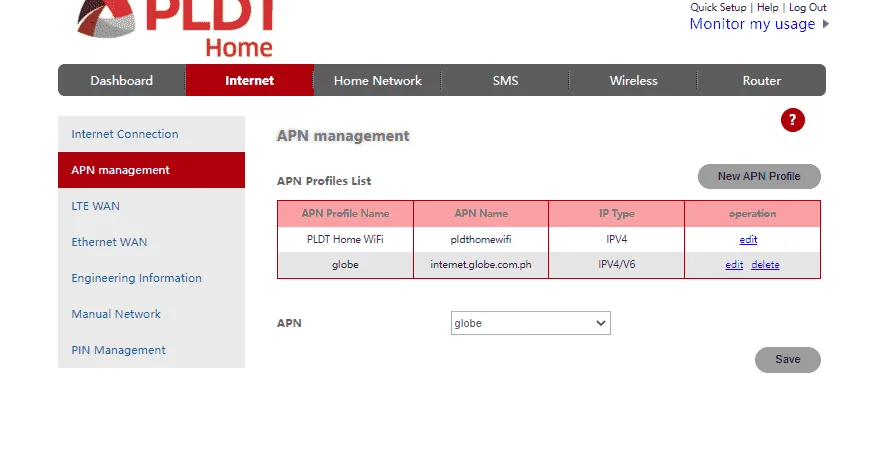Open the SMS tab
The image size is (895, 453).
[505, 80]
